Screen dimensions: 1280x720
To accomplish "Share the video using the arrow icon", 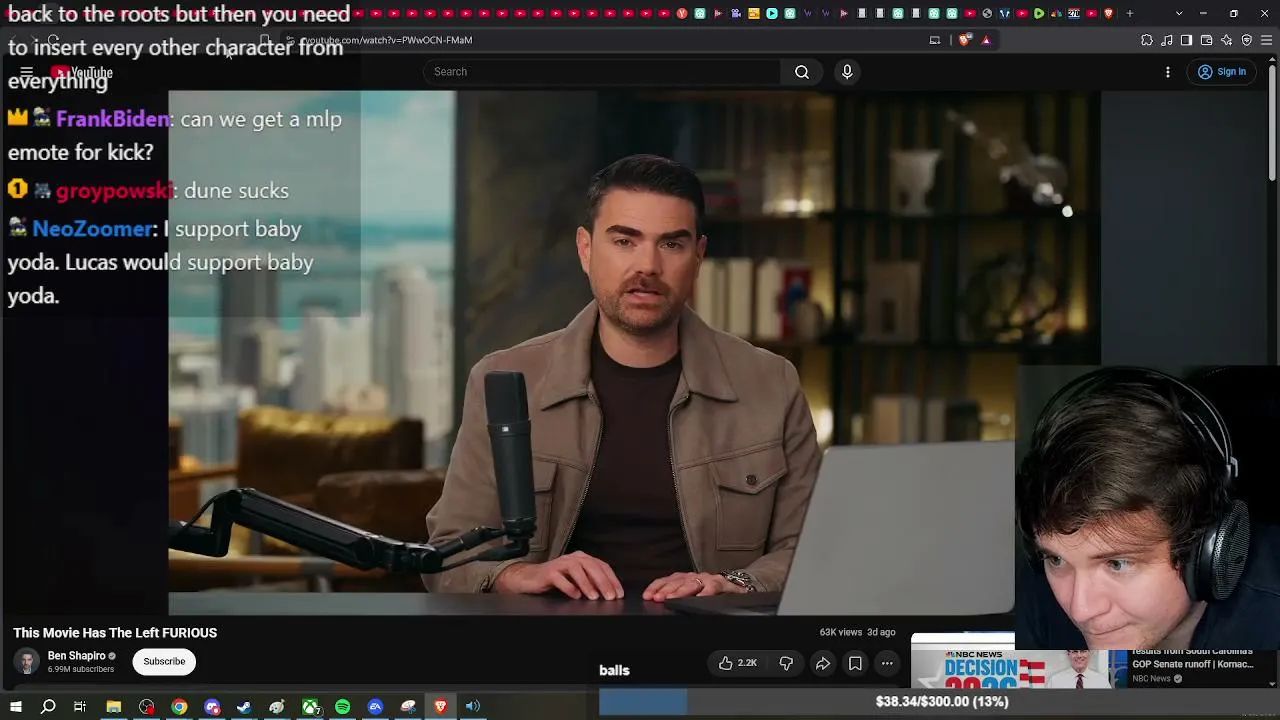I will [823, 663].
